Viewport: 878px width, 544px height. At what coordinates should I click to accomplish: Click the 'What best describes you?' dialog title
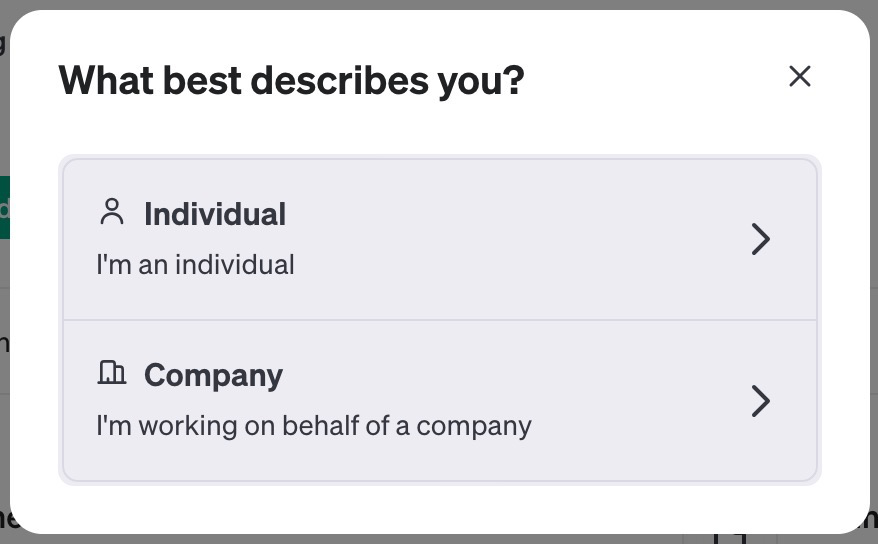[291, 81]
